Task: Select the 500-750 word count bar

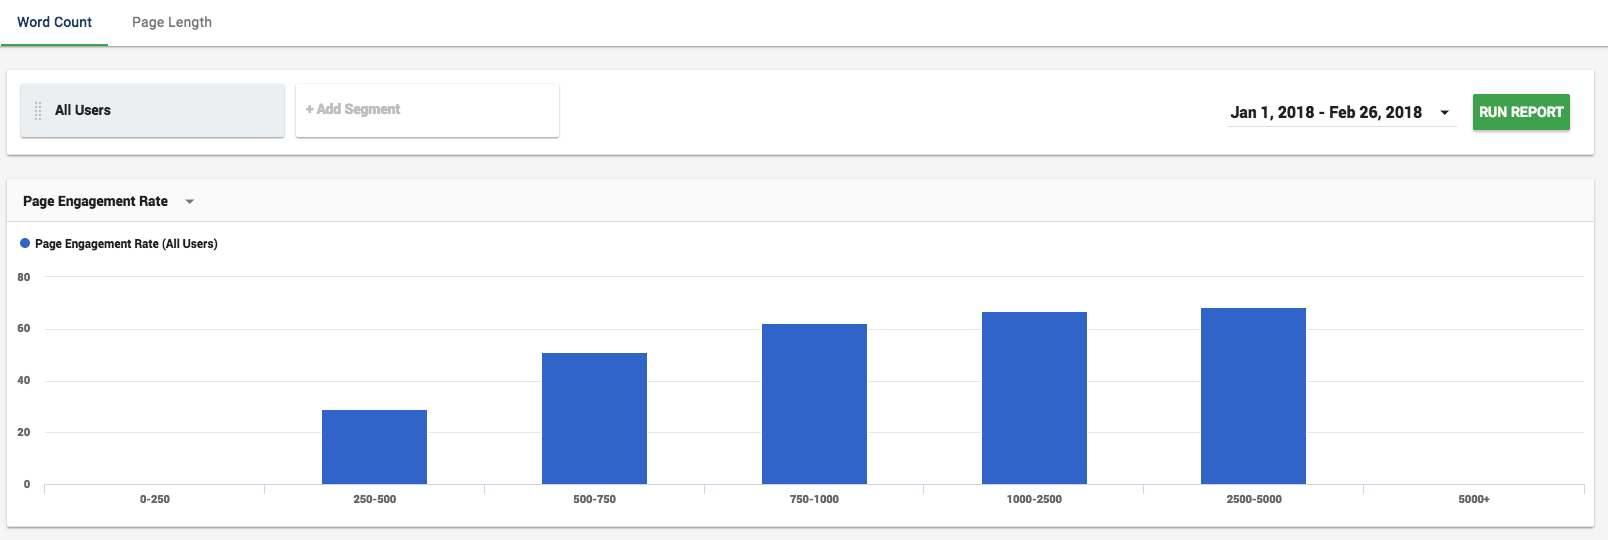Action: 594,418
